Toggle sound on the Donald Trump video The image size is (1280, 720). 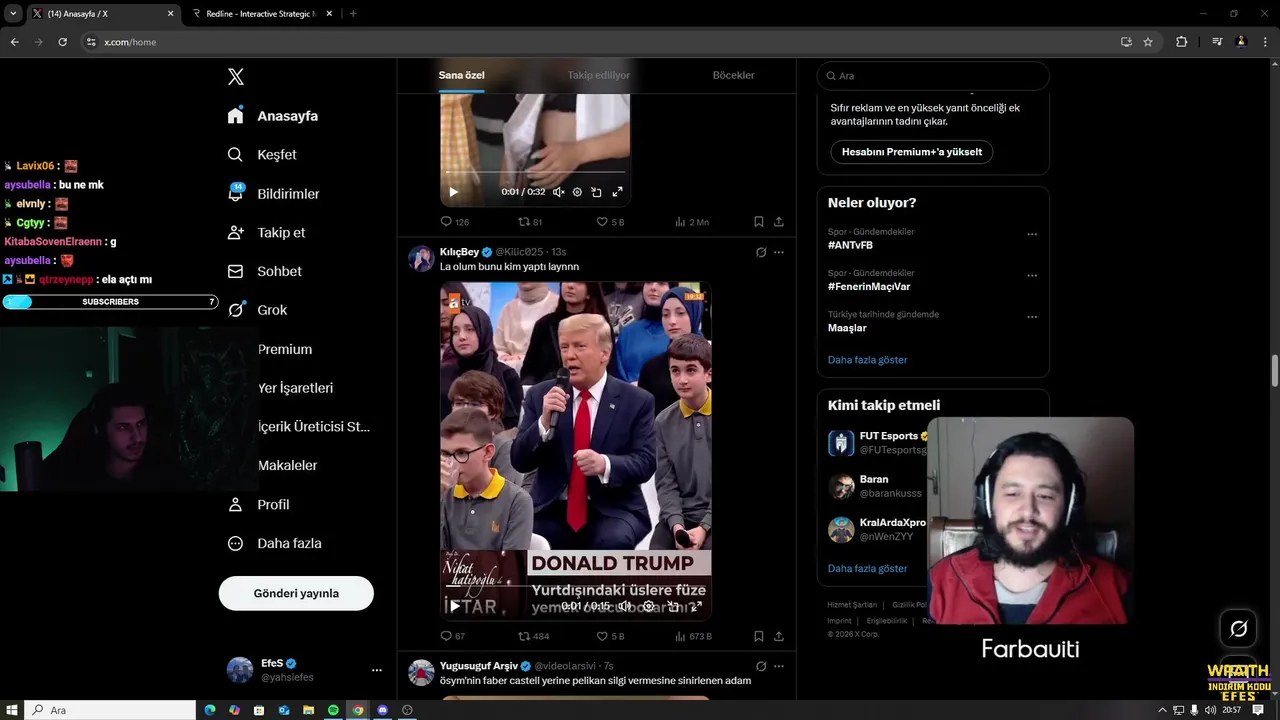tap(625, 606)
